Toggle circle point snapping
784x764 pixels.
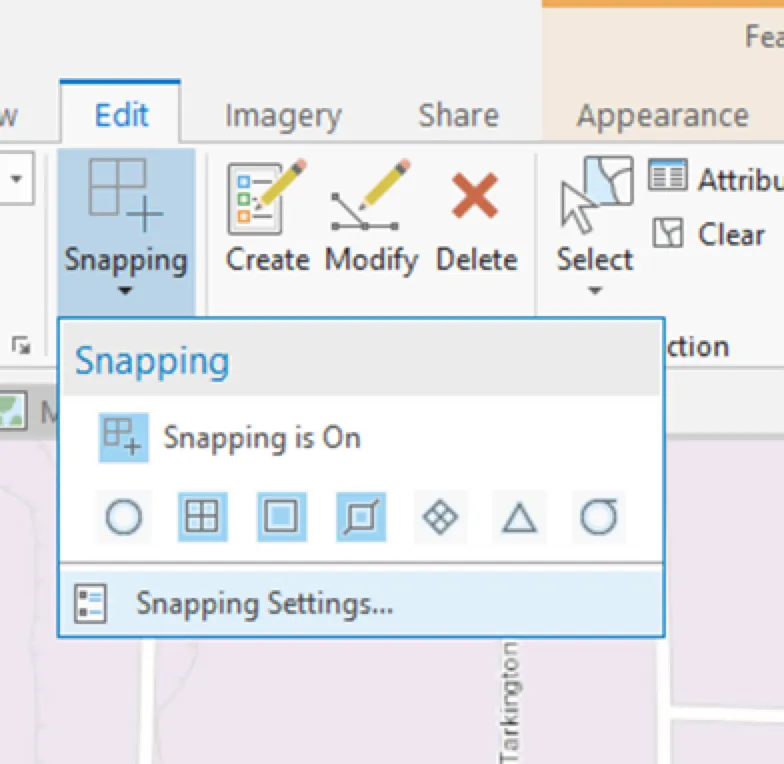124,516
